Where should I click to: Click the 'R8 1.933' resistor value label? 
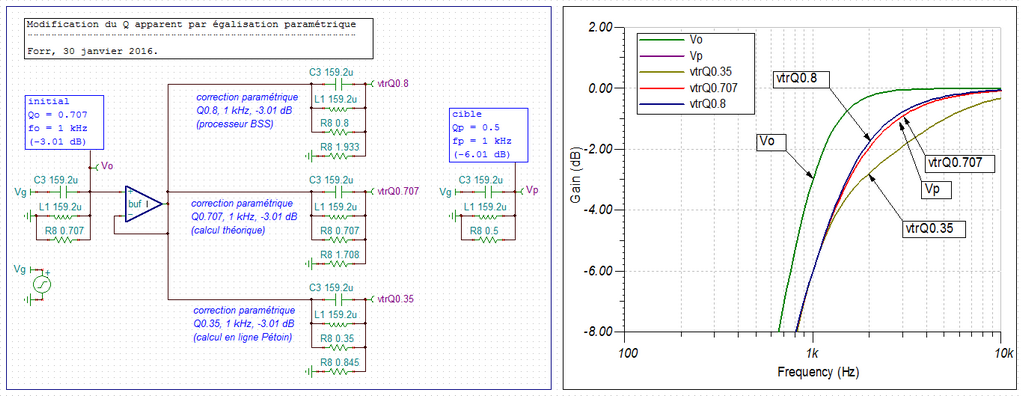[339, 147]
